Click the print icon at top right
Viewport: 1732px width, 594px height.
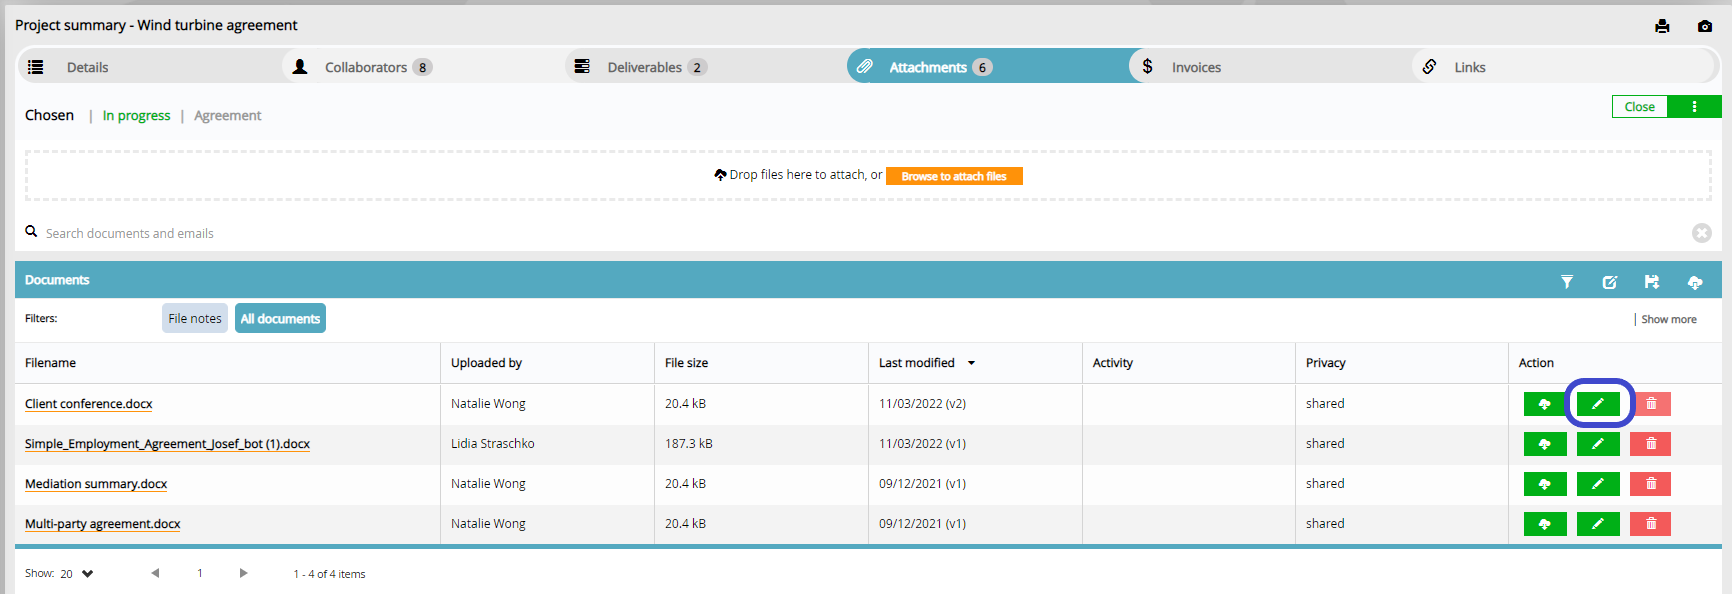tap(1662, 26)
